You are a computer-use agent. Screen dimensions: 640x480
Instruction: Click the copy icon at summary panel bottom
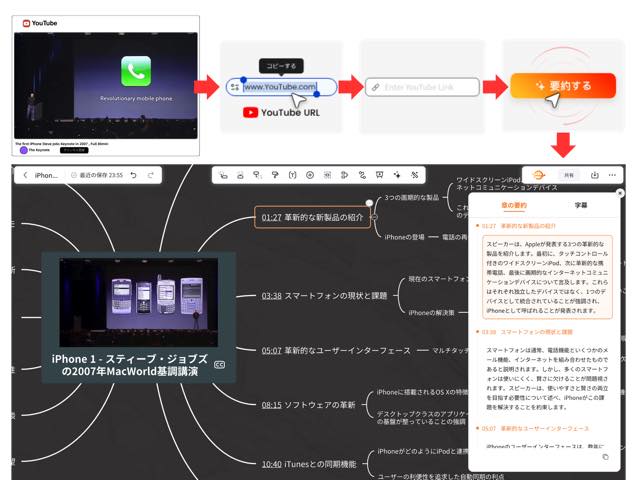tap(605, 457)
